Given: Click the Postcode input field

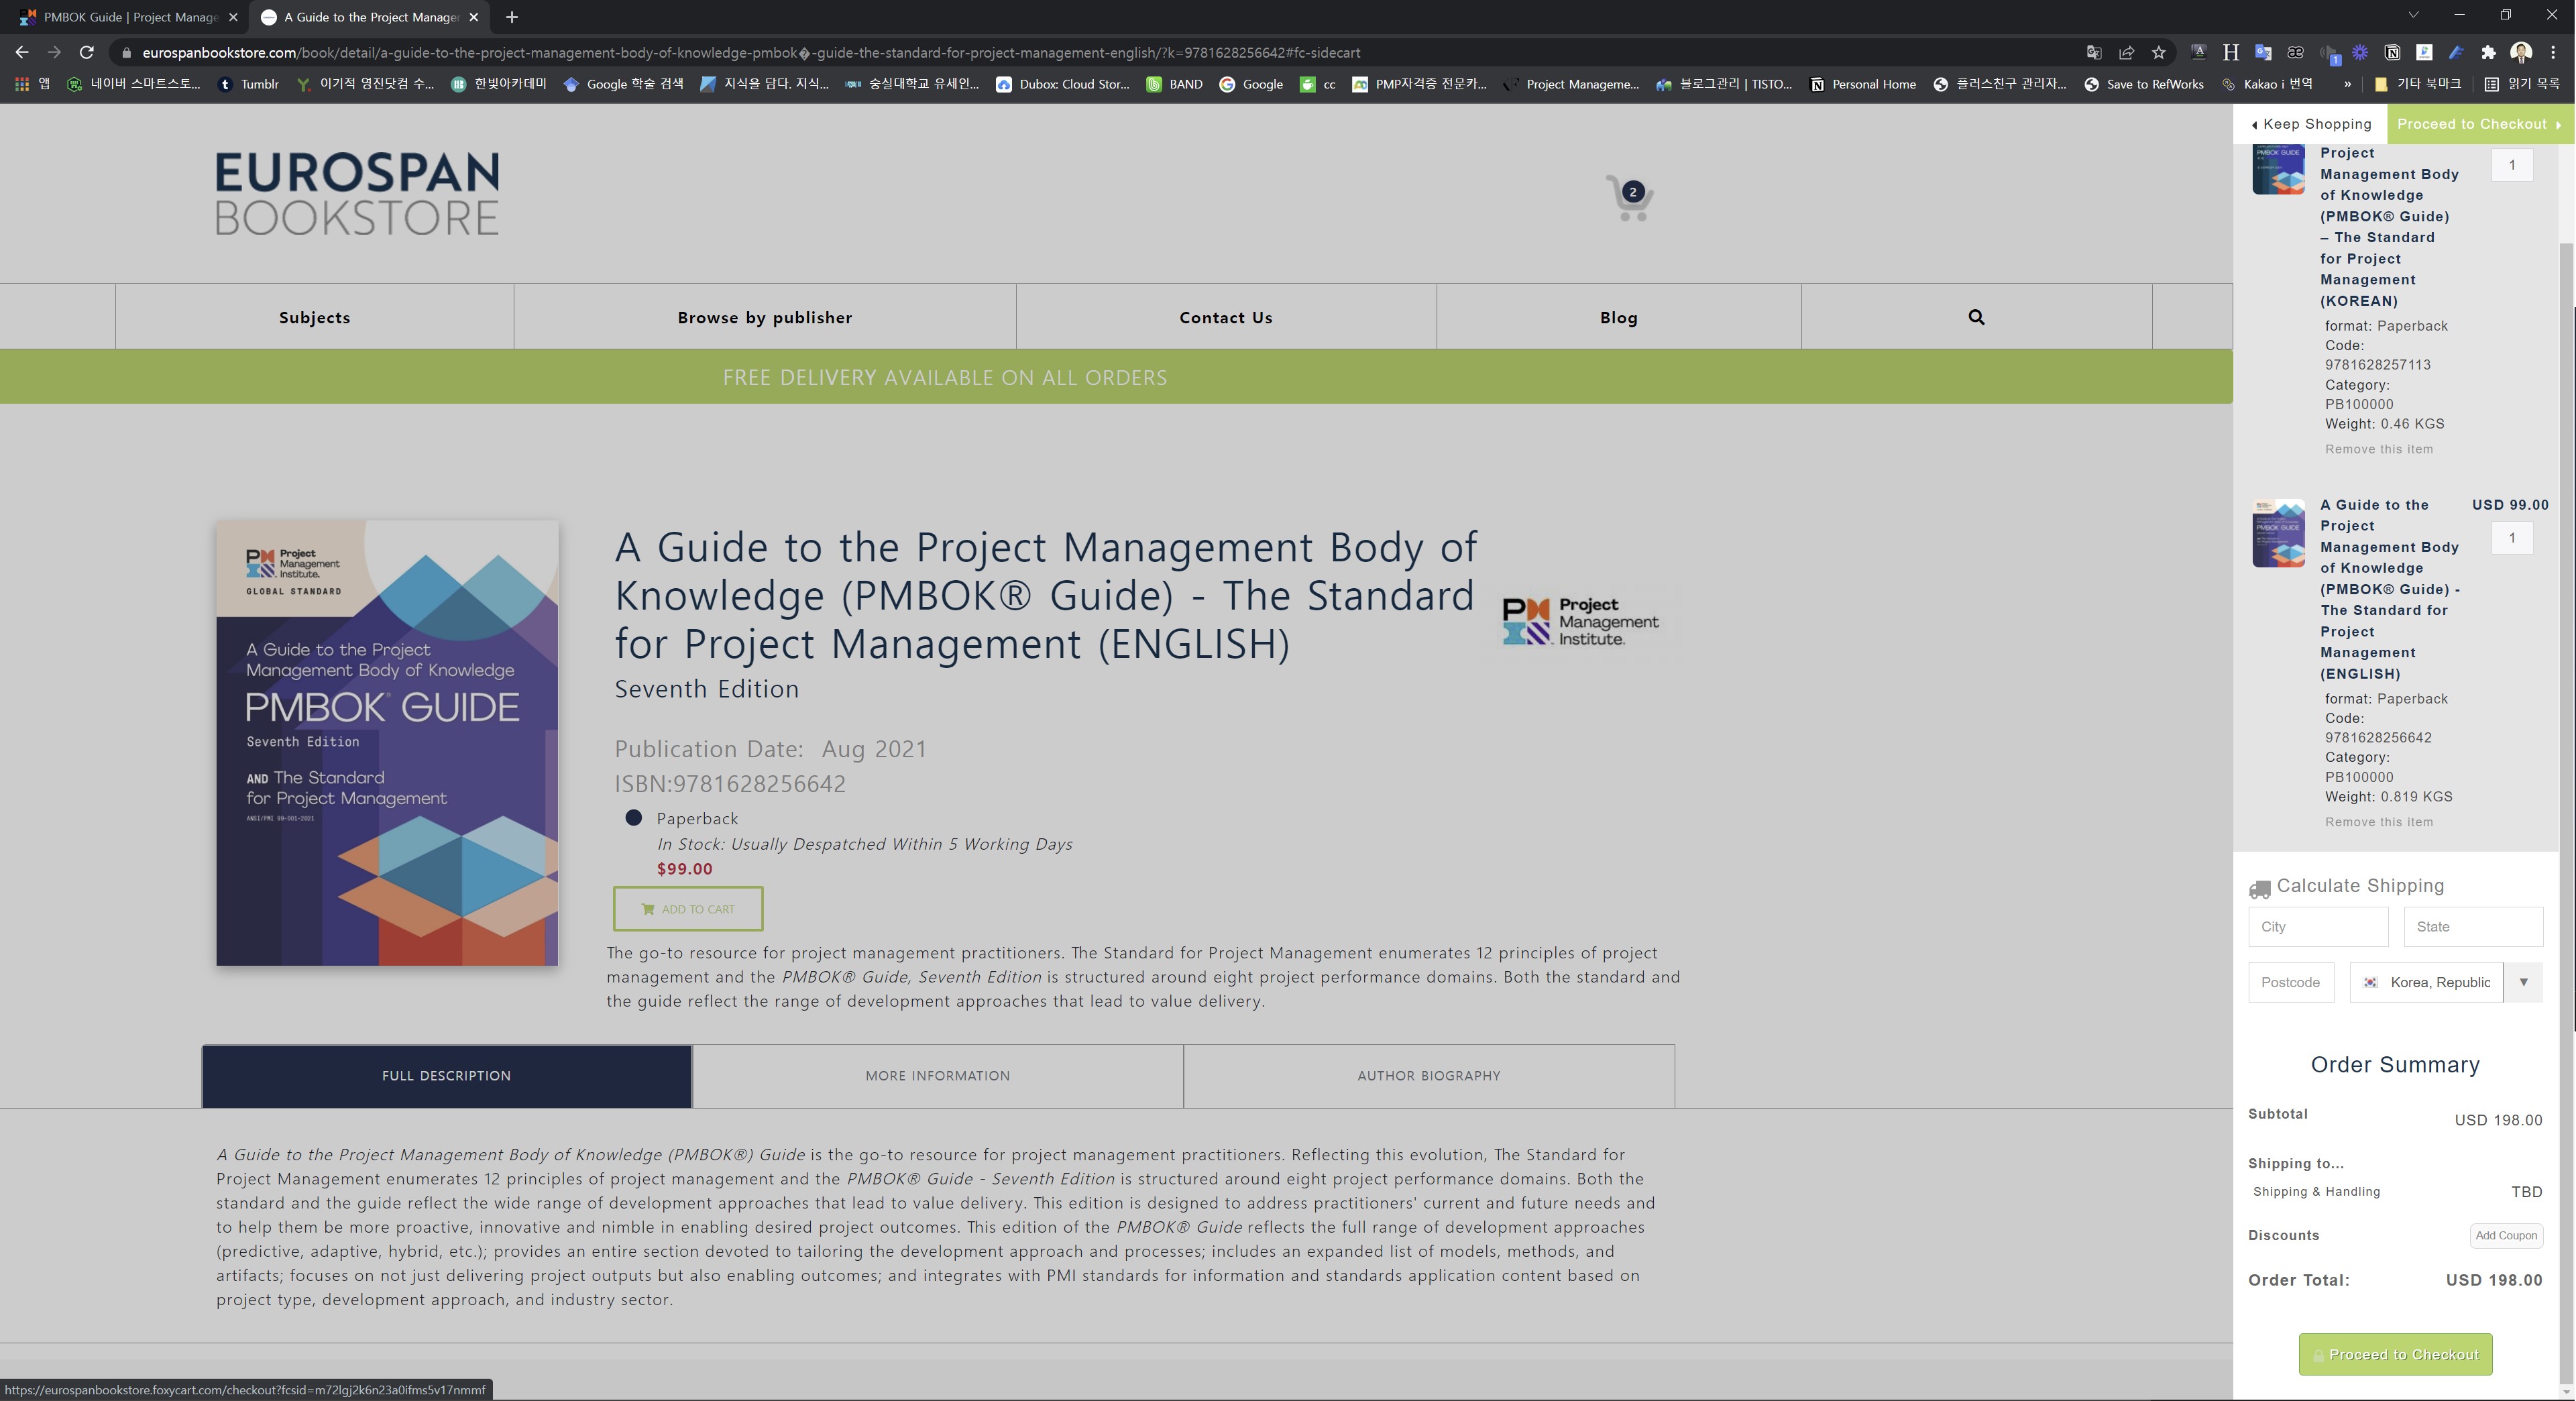Looking at the screenshot, I should tap(2290, 983).
